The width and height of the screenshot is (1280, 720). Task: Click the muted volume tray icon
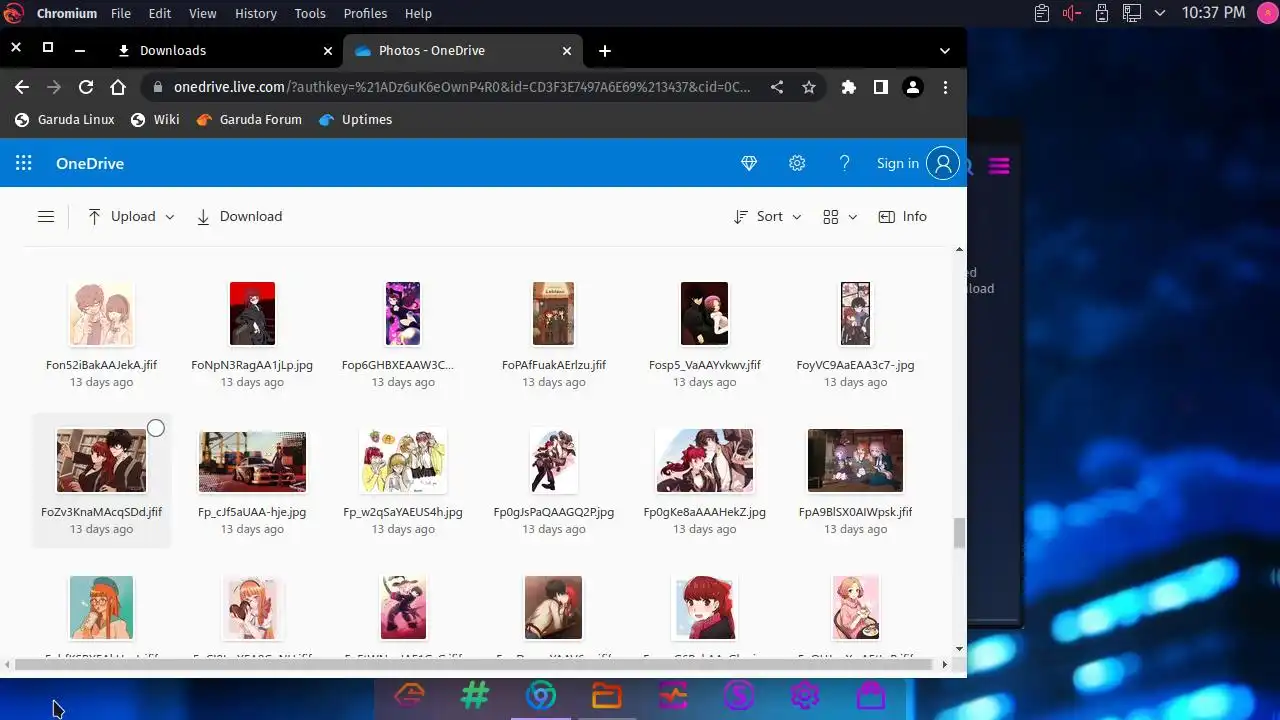(1072, 13)
